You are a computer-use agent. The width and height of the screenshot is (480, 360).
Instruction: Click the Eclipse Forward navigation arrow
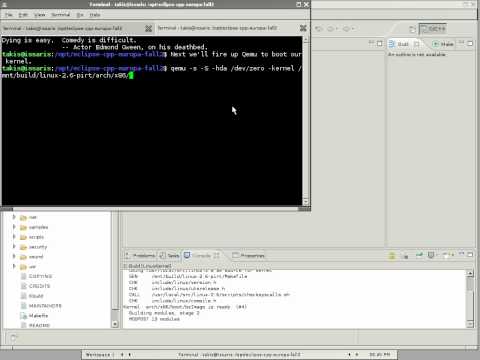pyautogui.click(x=346, y=29)
